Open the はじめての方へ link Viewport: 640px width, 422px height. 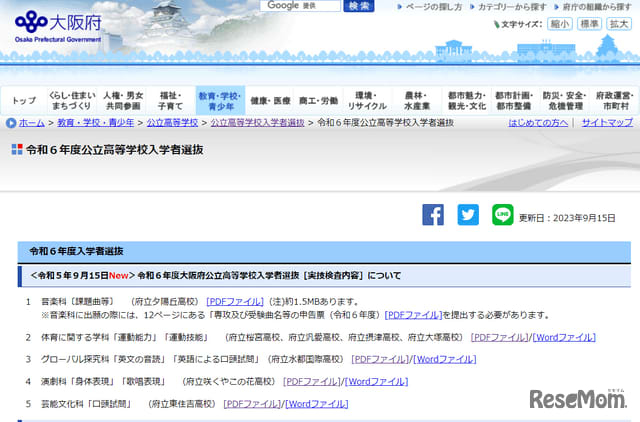point(538,122)
